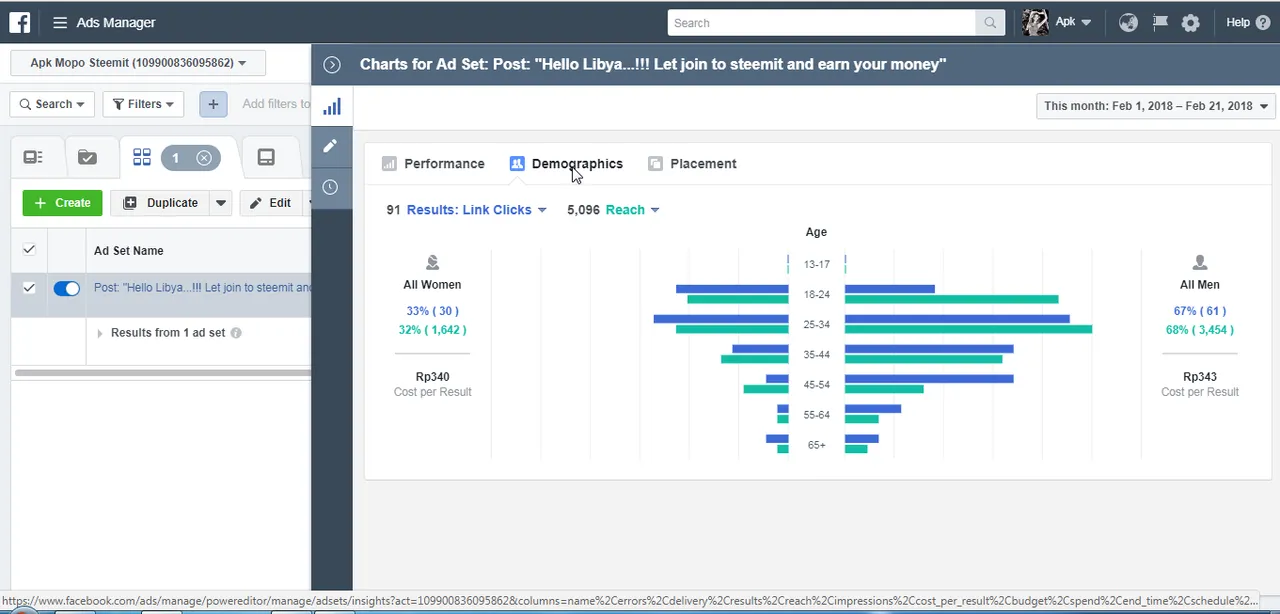Switch to the Demographics tab
Image resolution: width=1280 pixels, height=614 pixels.
pos(566,164)
